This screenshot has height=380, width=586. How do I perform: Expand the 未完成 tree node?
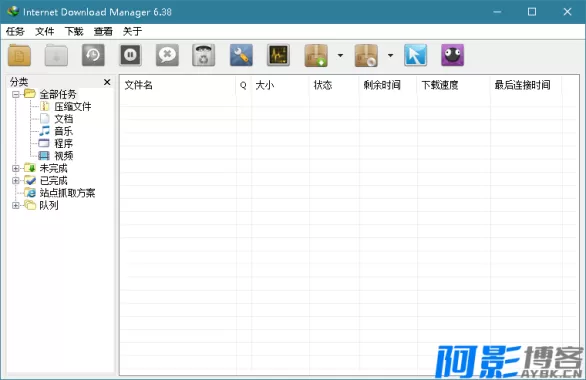[x=16, y=168]
